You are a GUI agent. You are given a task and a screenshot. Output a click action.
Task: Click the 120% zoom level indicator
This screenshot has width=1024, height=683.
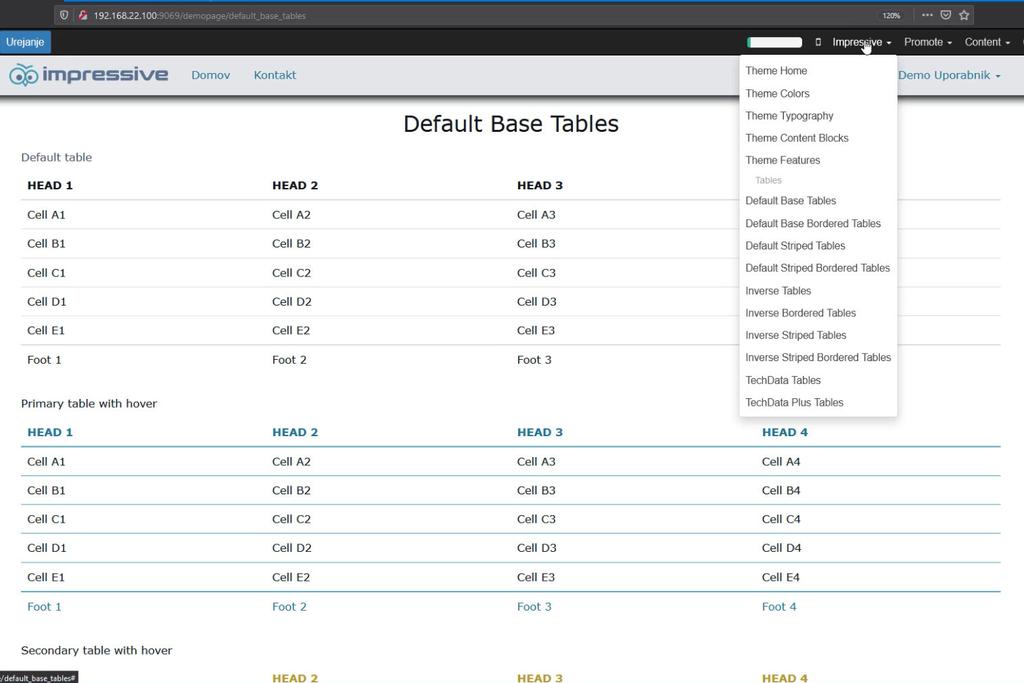[x=891, y=16]
